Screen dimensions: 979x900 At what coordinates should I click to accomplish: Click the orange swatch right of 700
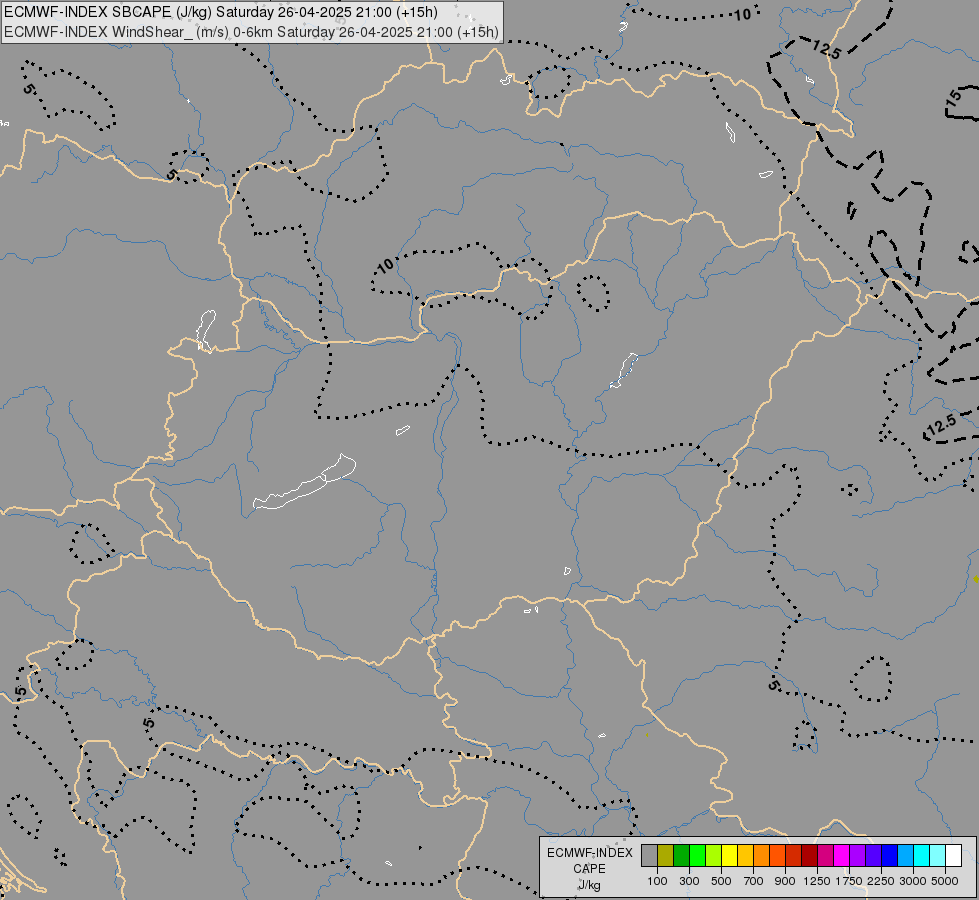point(761,856)
